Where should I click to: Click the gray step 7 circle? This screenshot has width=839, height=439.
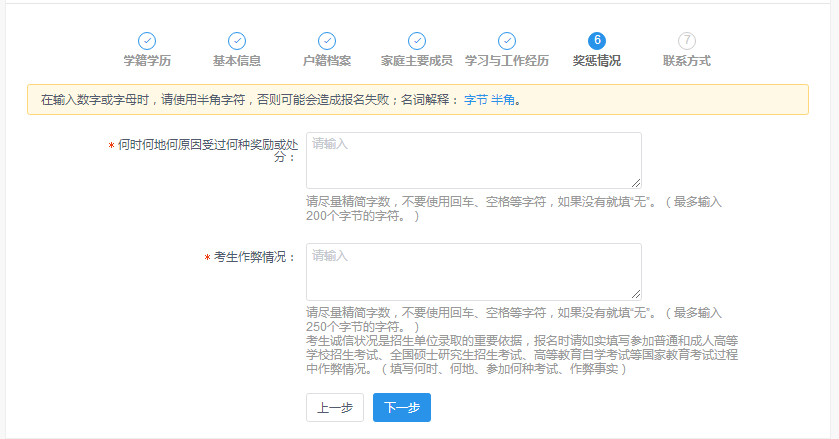(687, 41)
